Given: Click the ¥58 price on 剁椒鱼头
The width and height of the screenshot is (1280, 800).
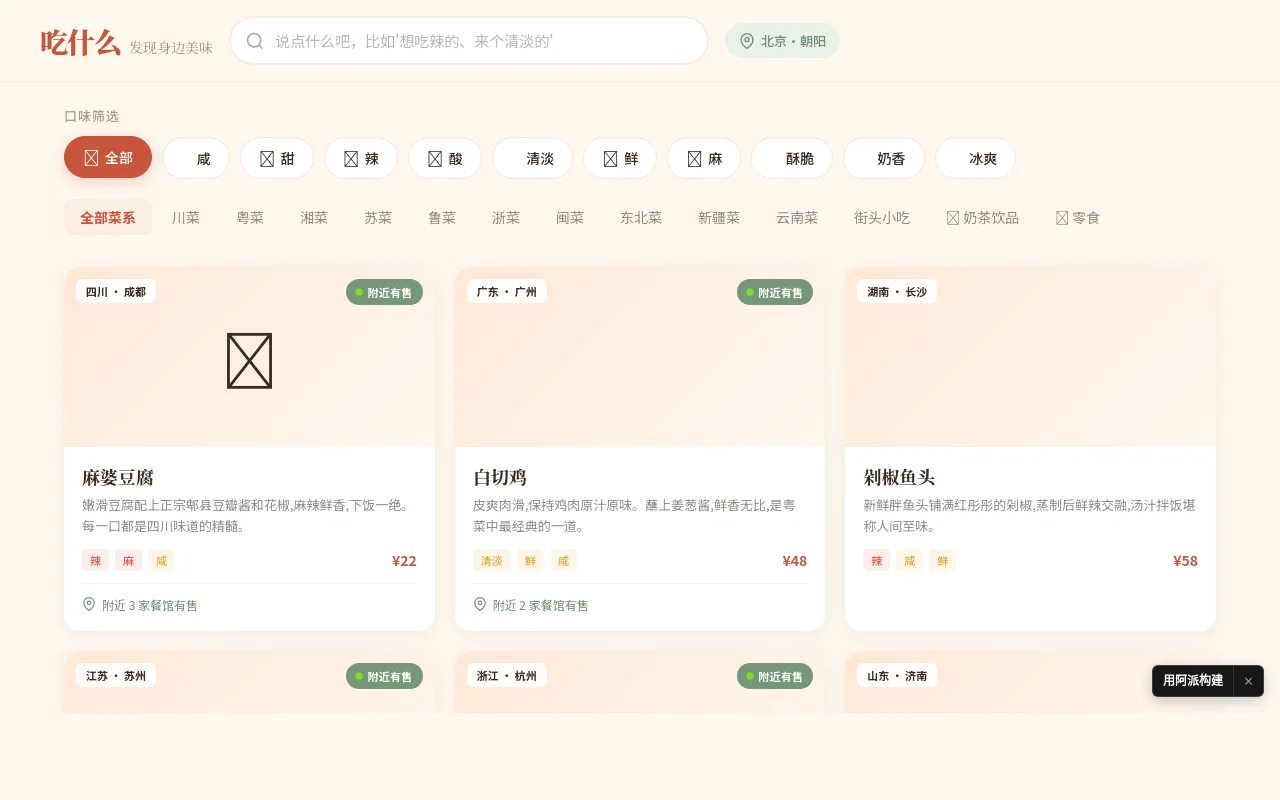Looking at the screenshot, I should point(1185,561).
